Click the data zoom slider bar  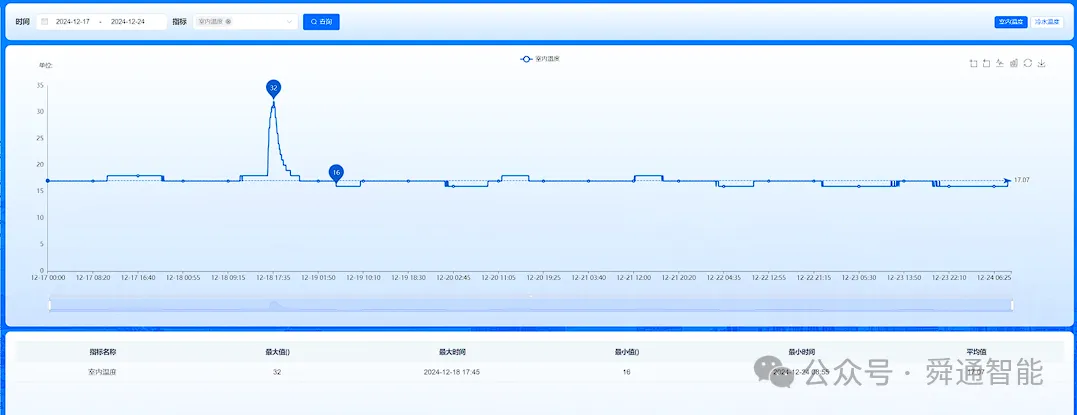[531, 304]
